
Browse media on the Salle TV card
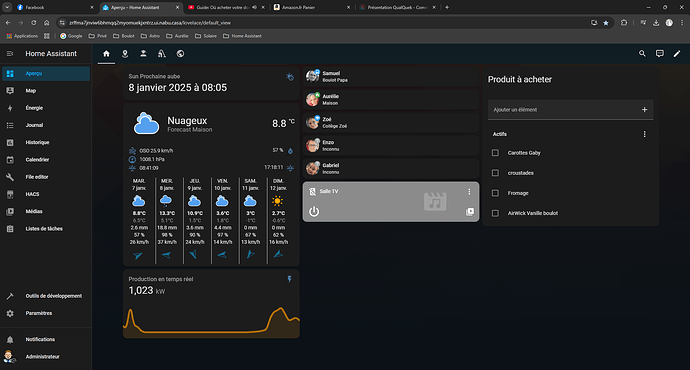pyautogui.click(x=470, y=212)
